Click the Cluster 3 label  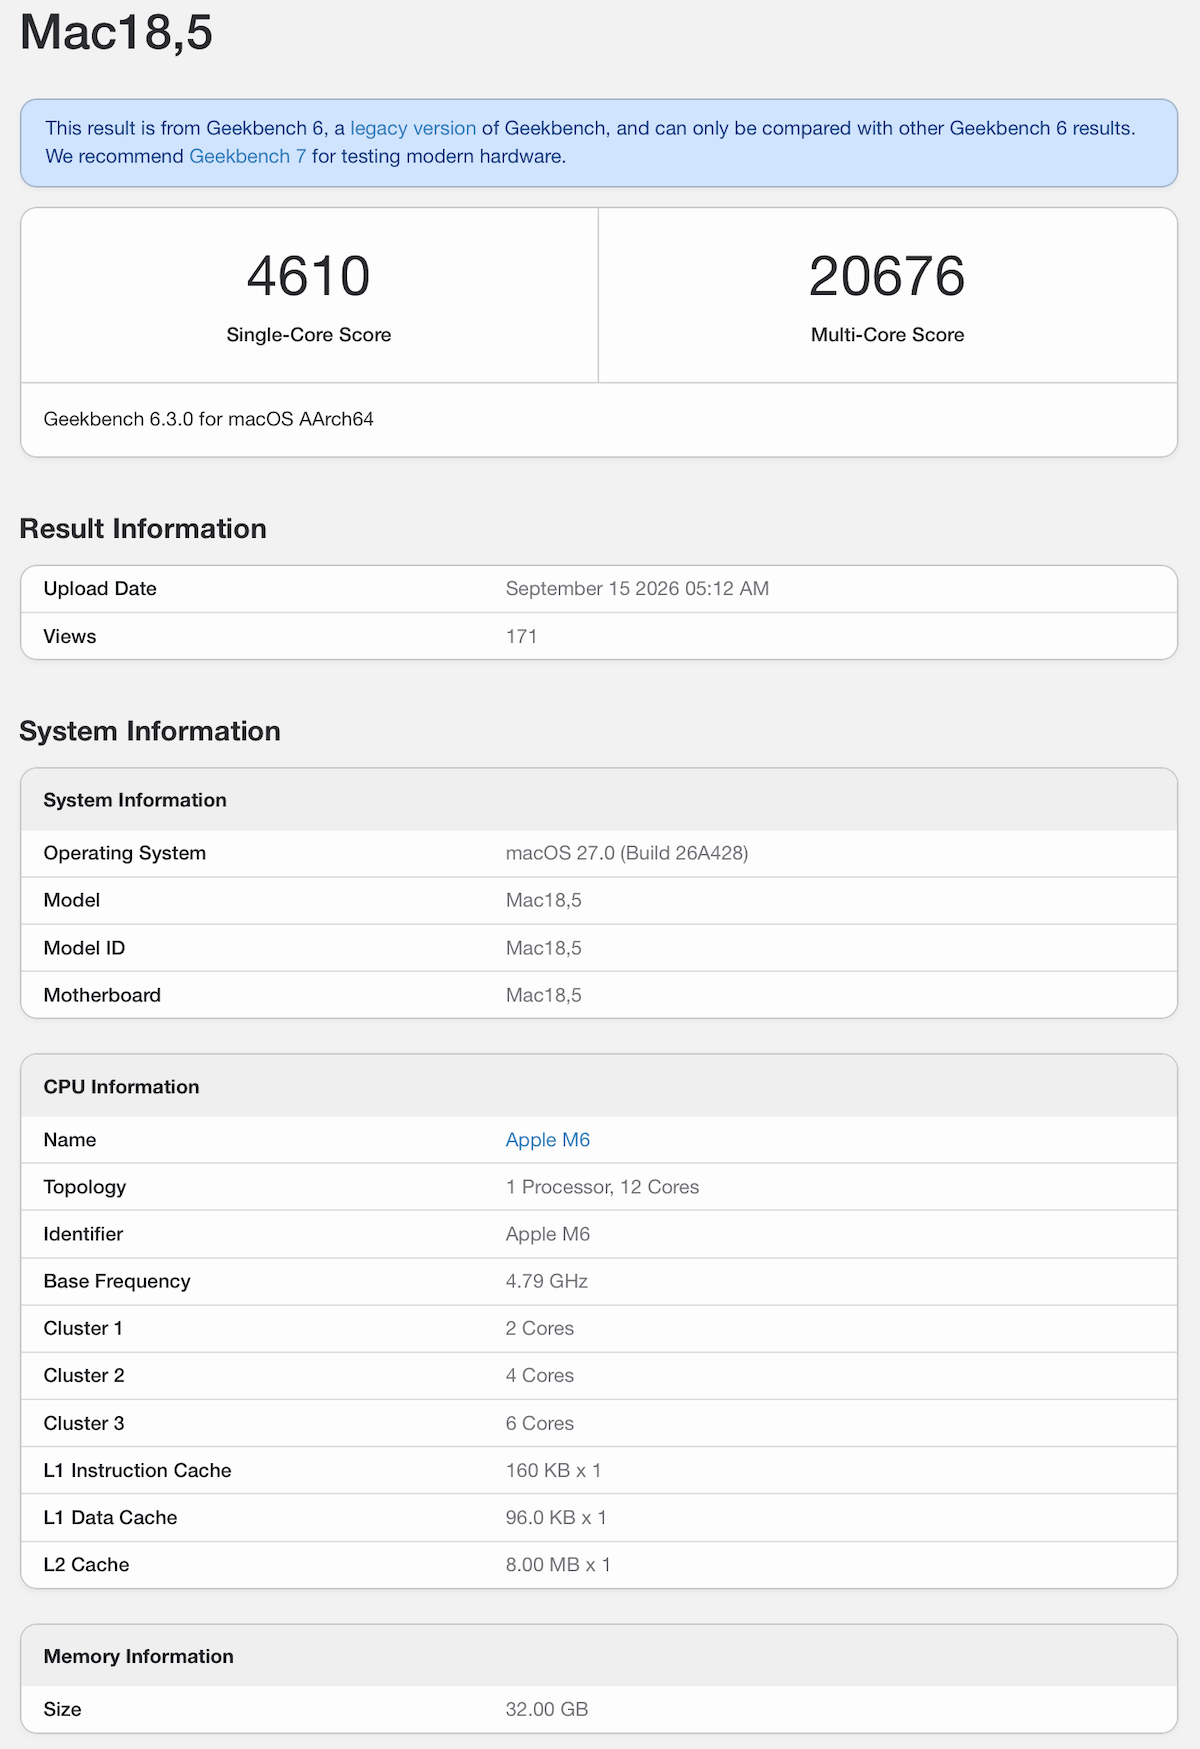click(84, 1424)
